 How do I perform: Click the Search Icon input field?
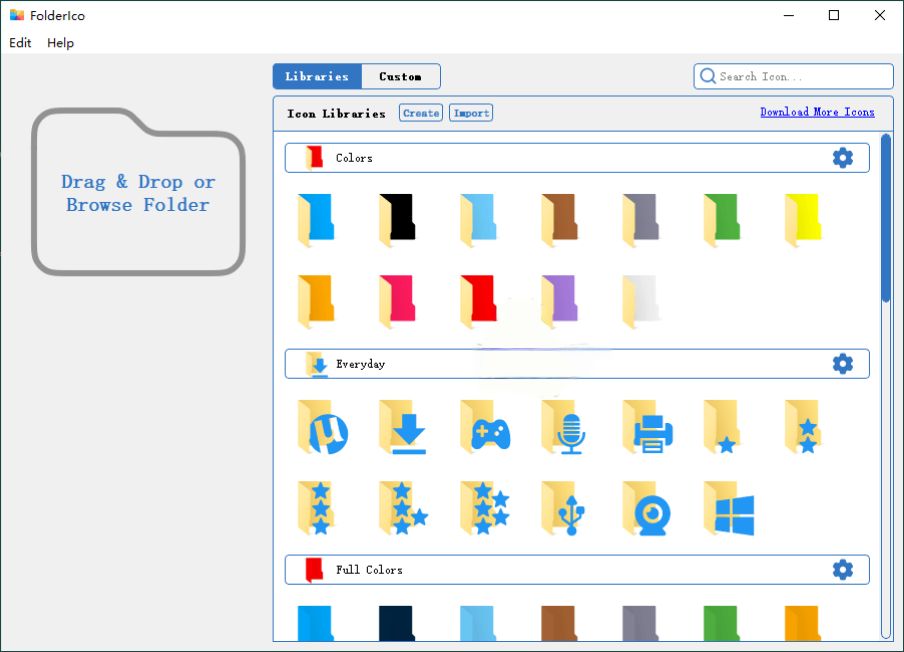coord(800,77)
